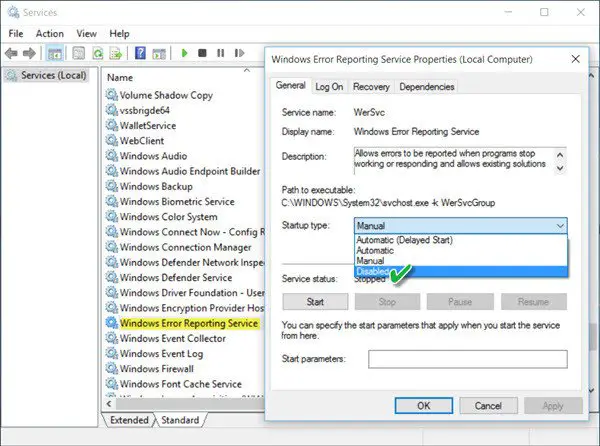
Task: Click the greyed-out Stop button in dialog
Action: tap(387, 302)
